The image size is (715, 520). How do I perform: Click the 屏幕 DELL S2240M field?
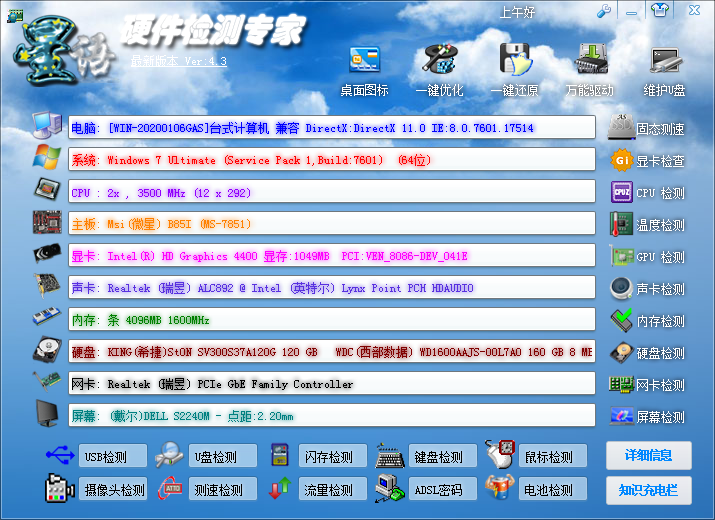click(x=332, y=416)
